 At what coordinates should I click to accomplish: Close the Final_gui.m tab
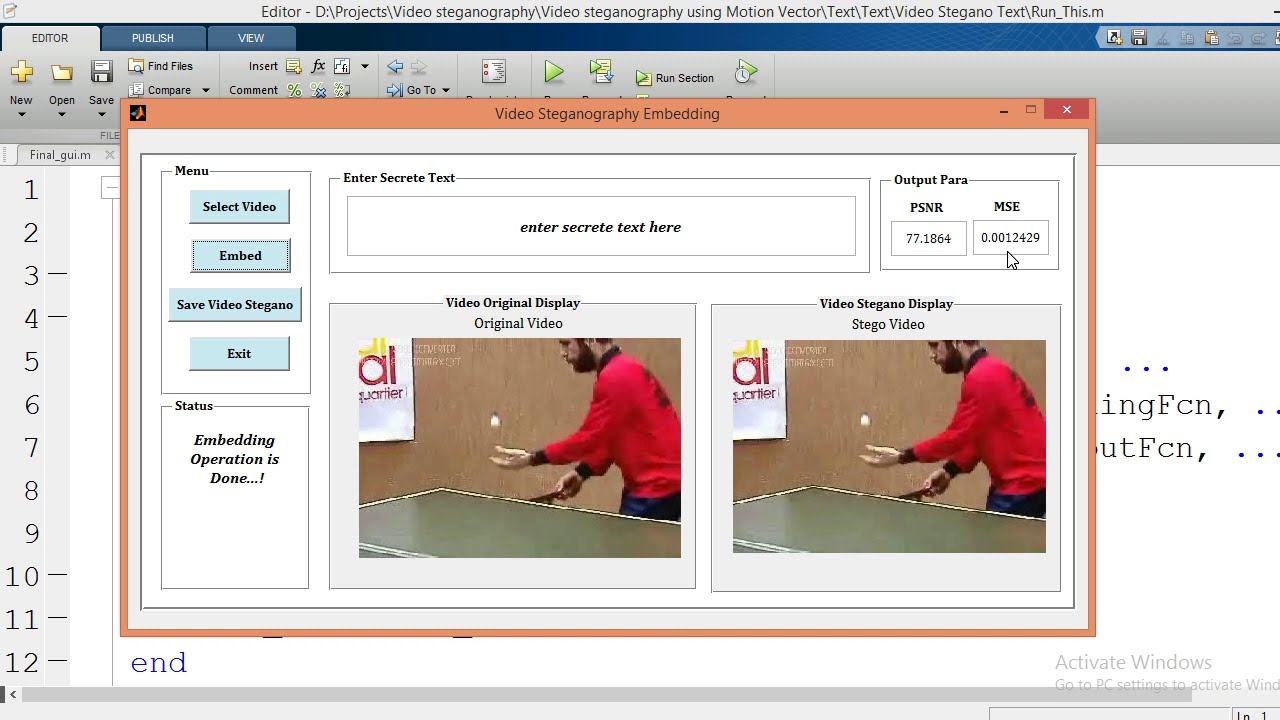[x=110, y=155]
